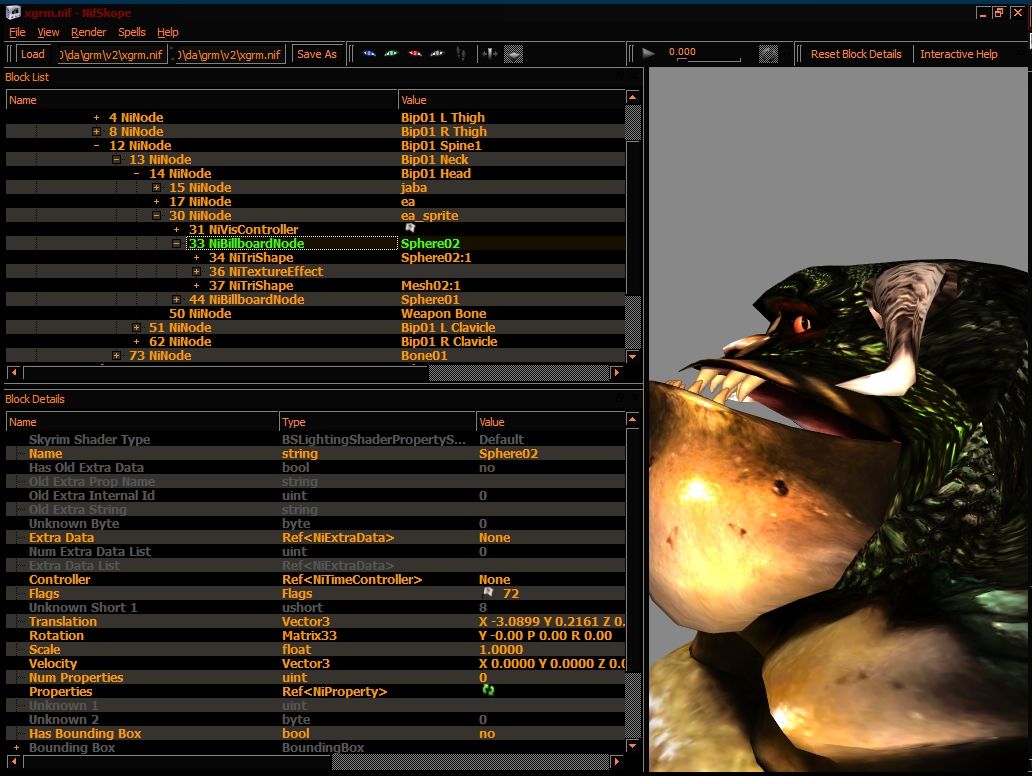
Task: Click the green eye view icon
Action: pos(392,54)
